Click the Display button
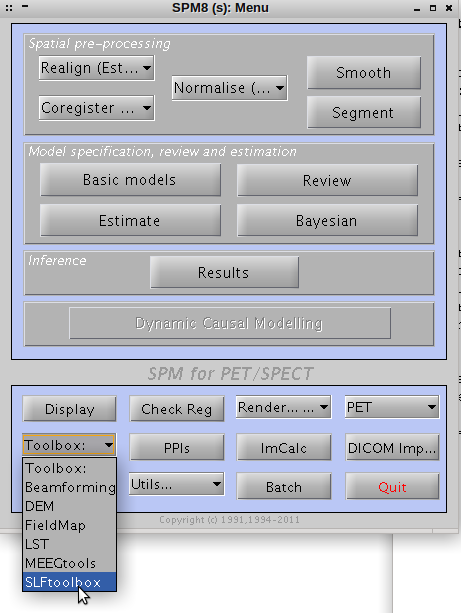This screenshot has width=461, height=613. 70,409
